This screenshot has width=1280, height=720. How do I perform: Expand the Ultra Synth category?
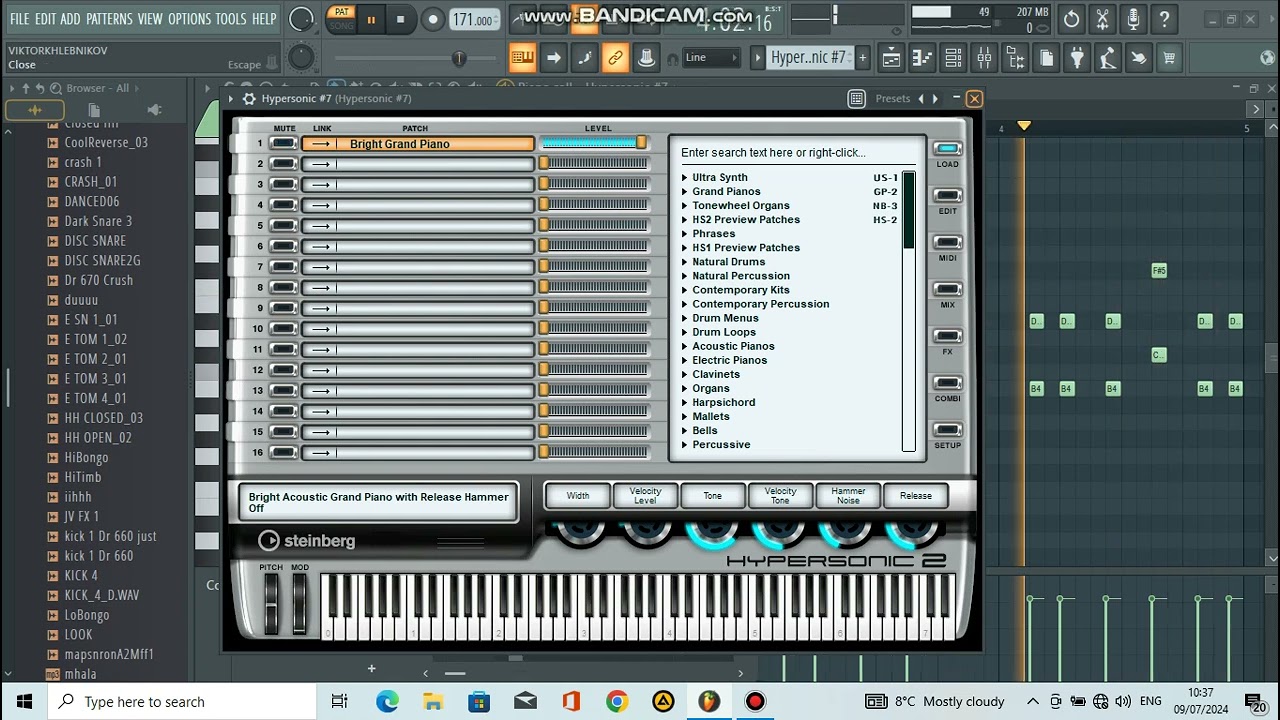pos(685,178)
